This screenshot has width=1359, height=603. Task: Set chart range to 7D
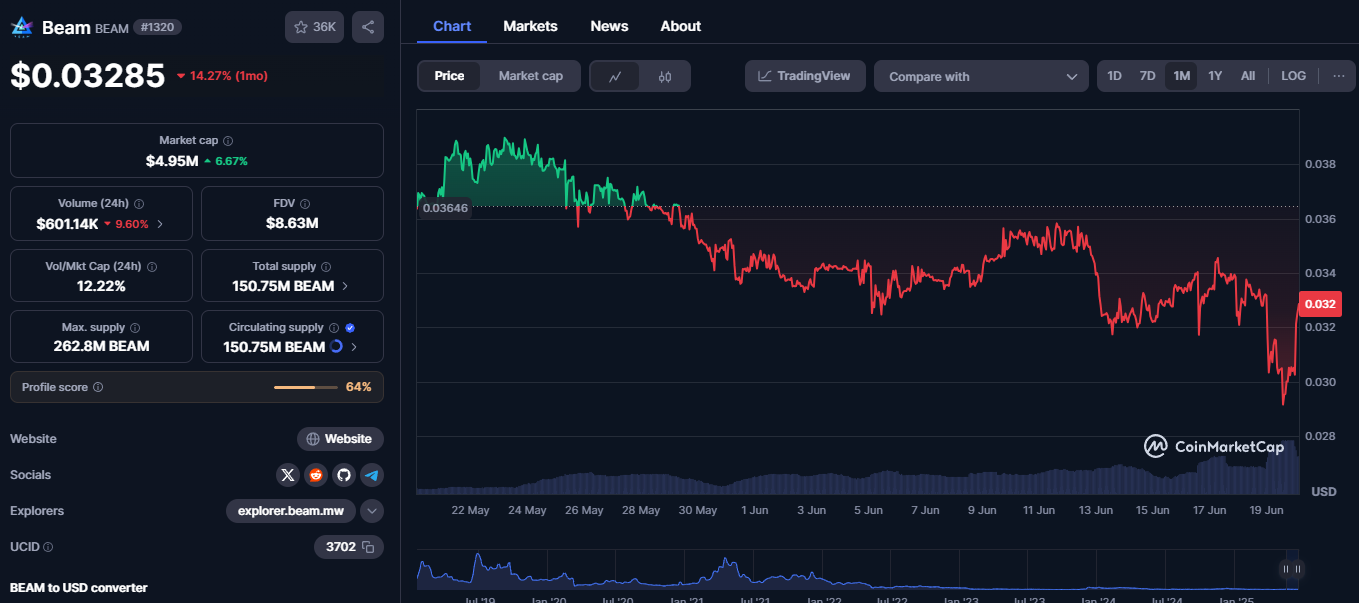click(1147, 76)
